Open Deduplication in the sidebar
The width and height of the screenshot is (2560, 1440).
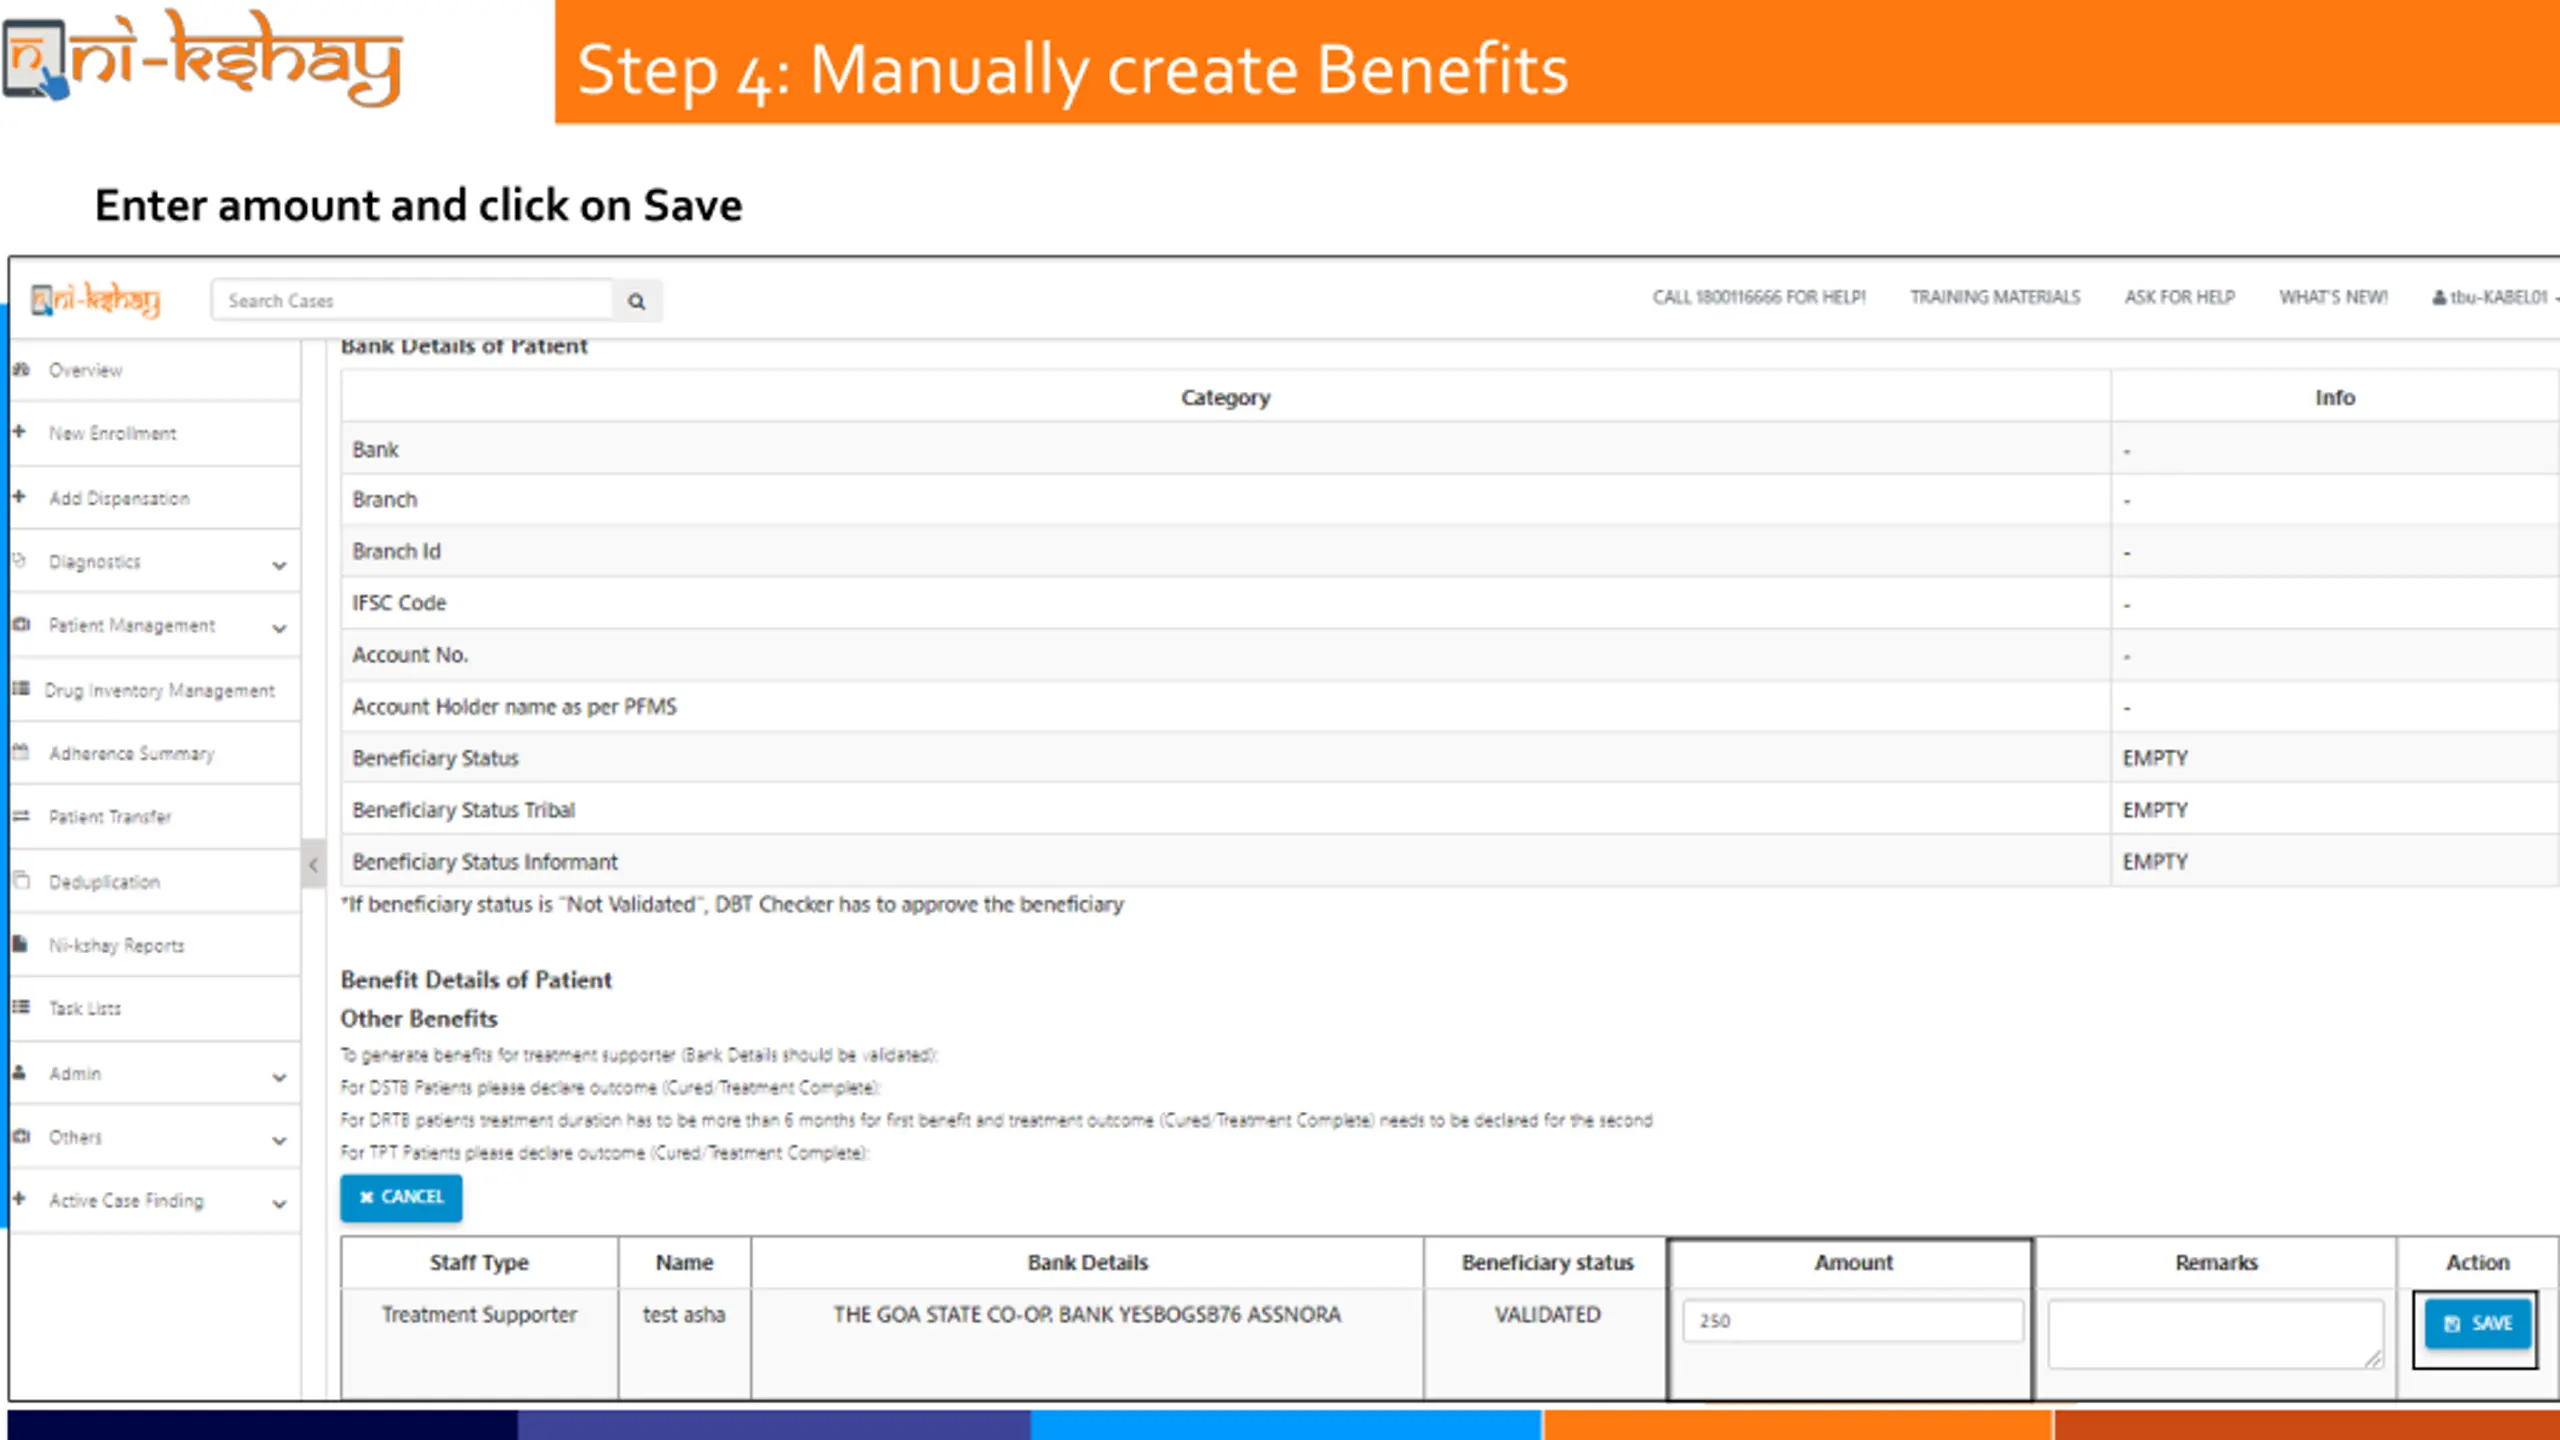point(105,882)
